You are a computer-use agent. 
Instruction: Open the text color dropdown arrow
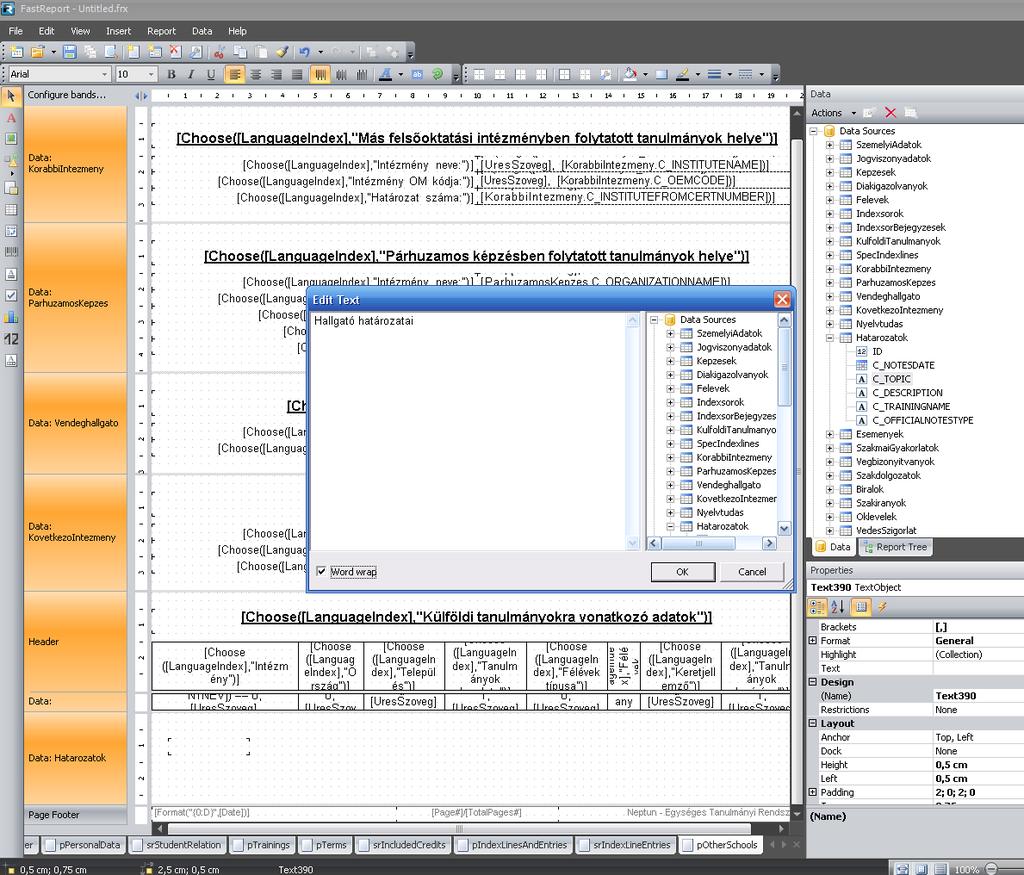pos(400,74)
